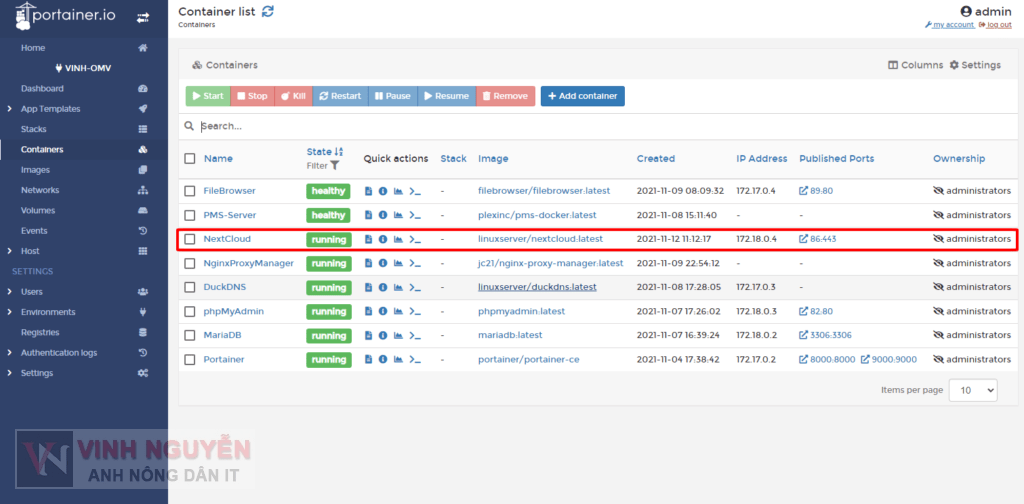
Task: Click the refresh icon beside Container list
Action: pos(268,12)
